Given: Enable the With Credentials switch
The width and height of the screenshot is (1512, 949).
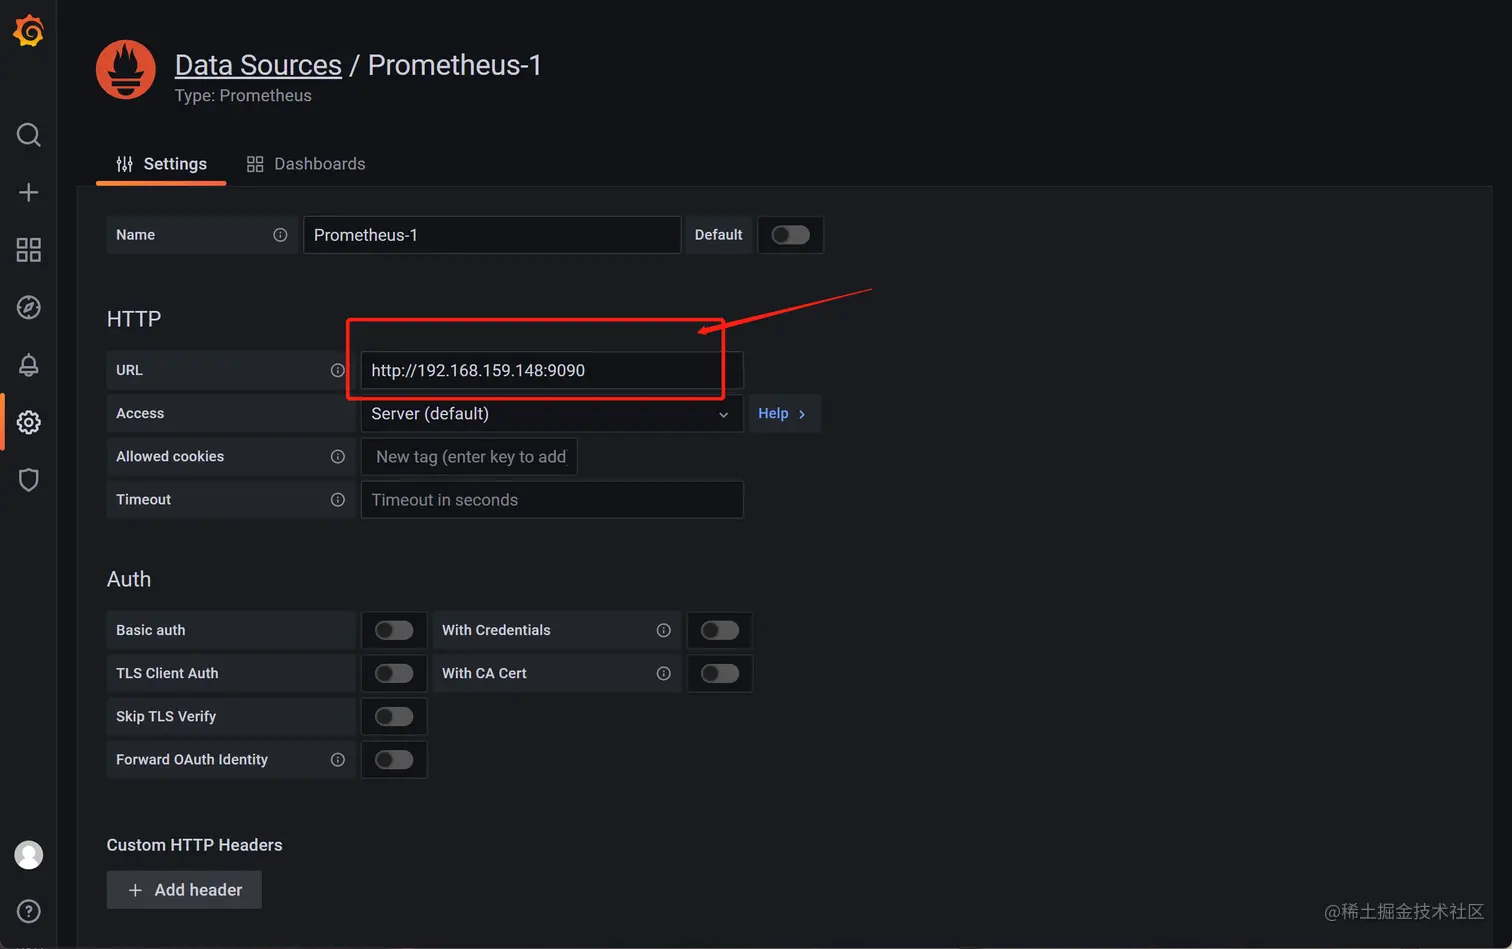Looking at the screenshot, I should (x=720, y=630).
